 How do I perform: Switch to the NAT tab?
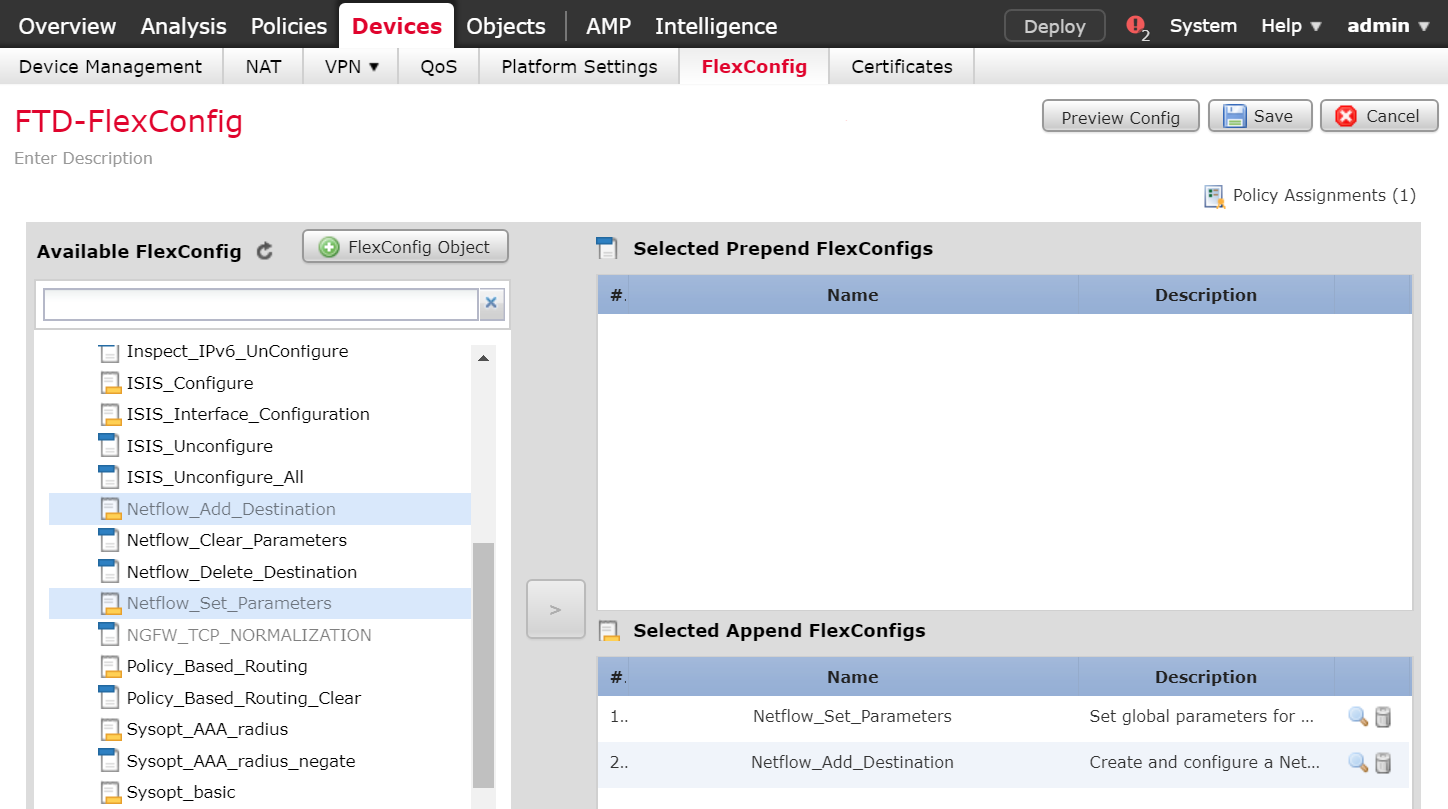tap(264, 67)
